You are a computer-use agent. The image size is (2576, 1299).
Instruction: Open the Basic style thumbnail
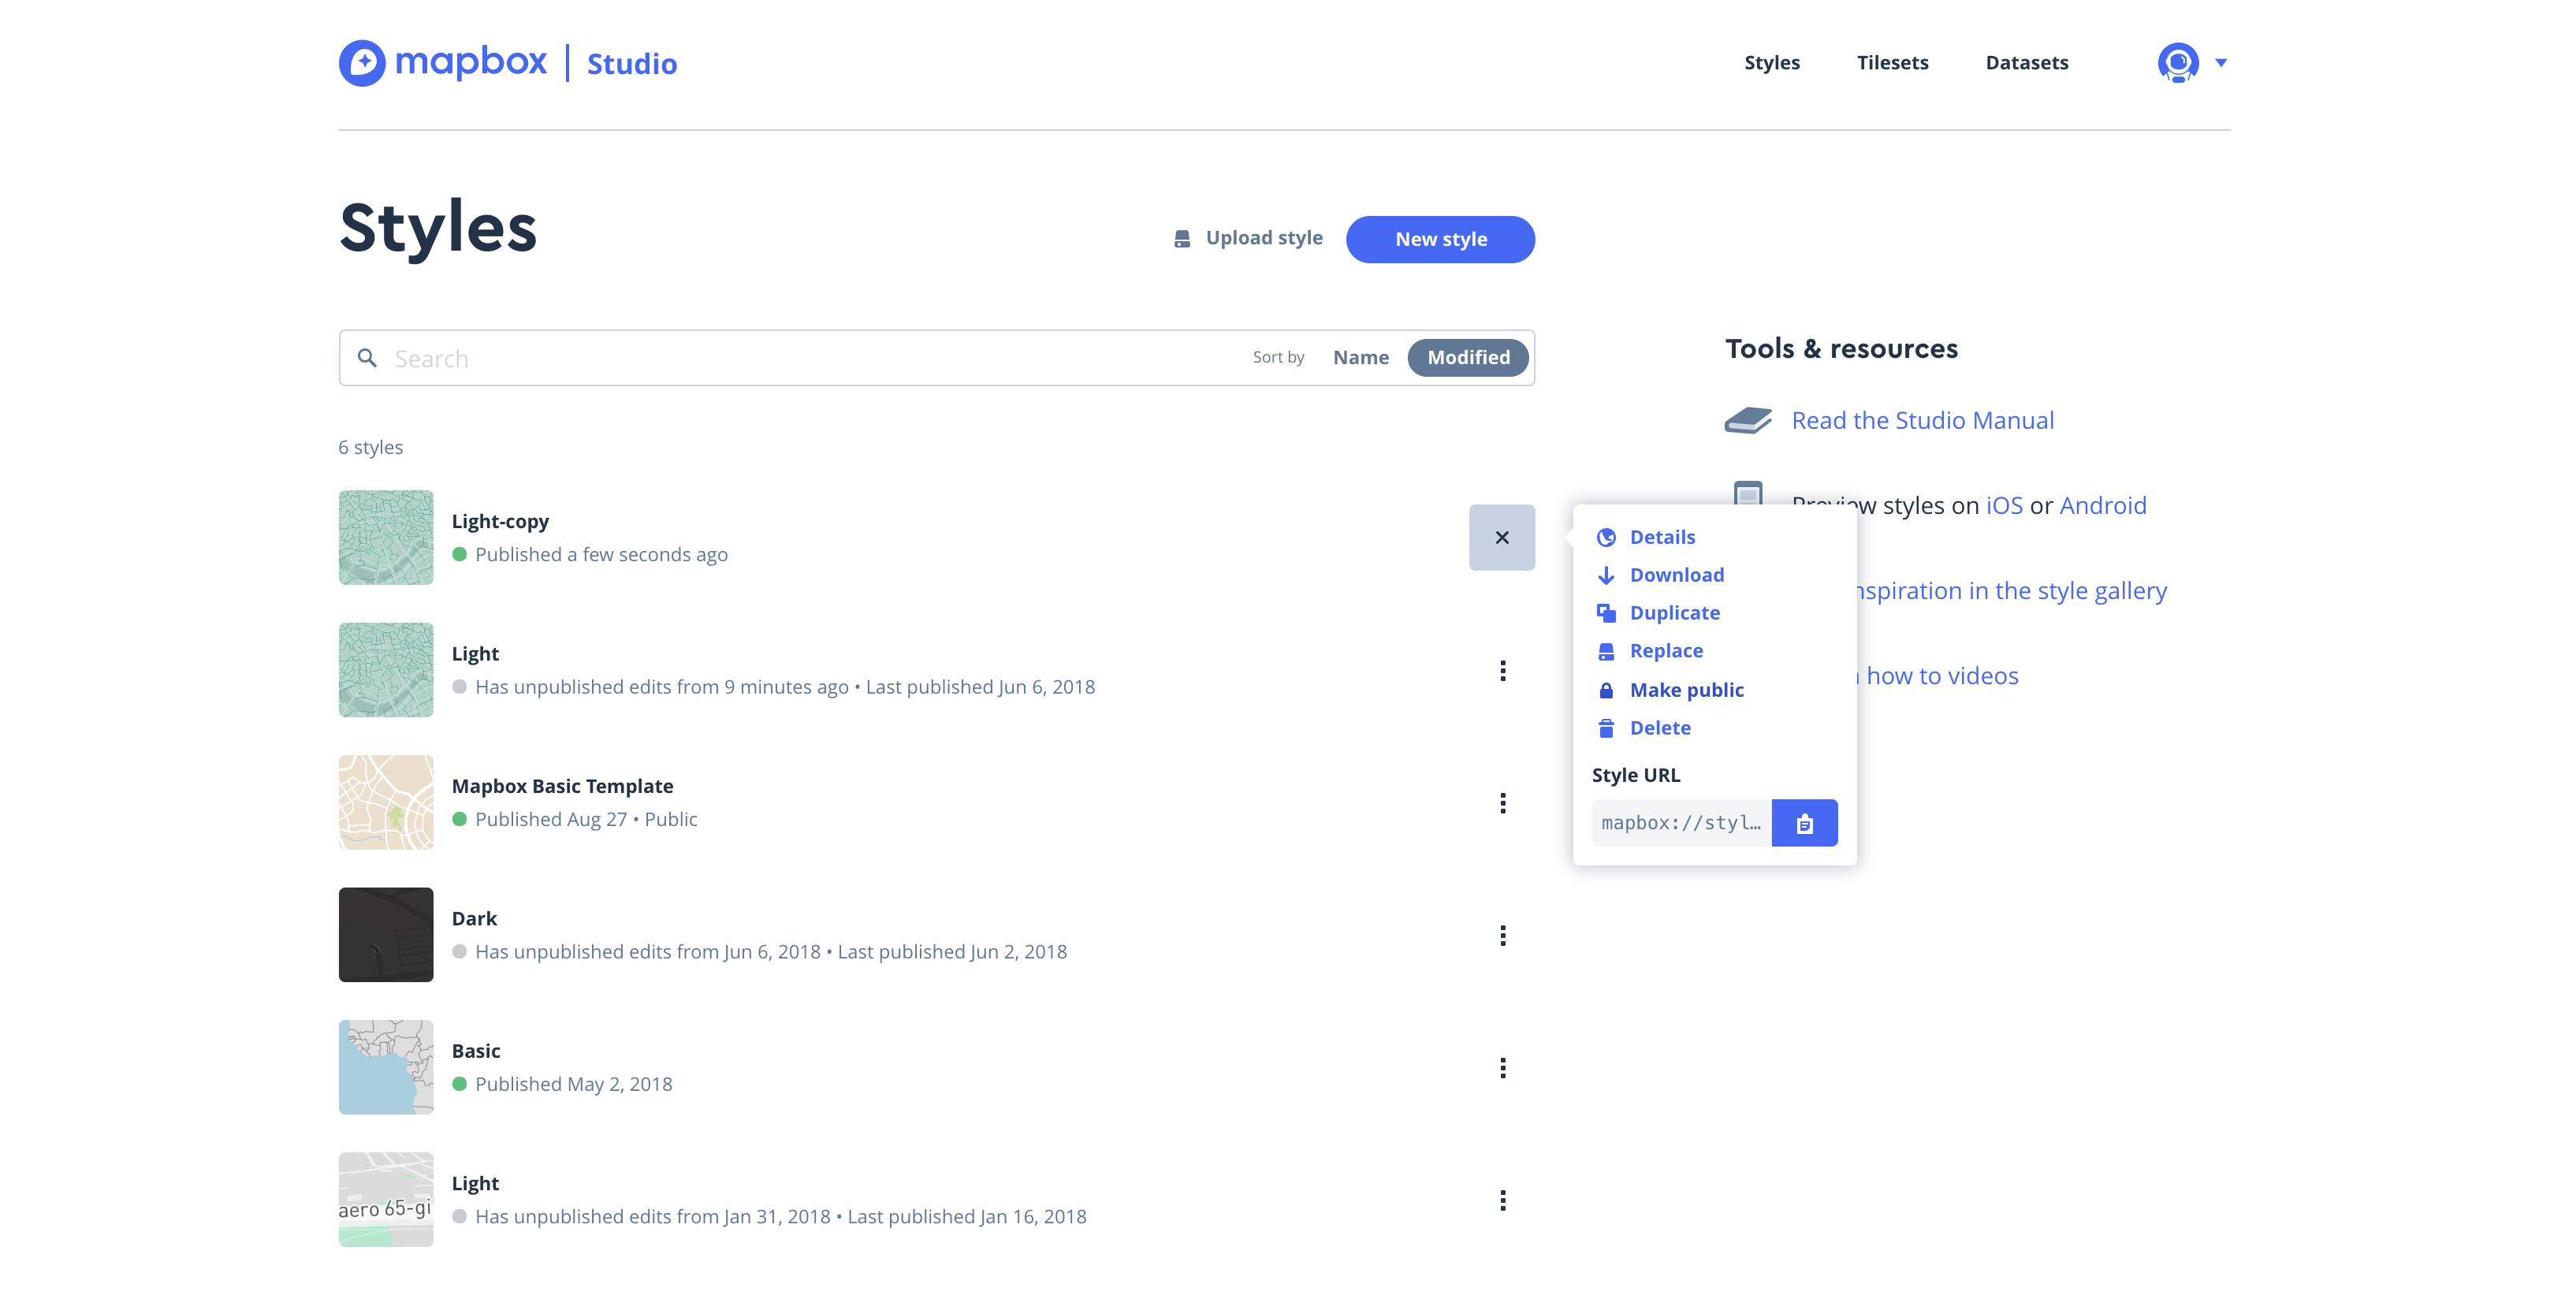(x=386, y=1067)
